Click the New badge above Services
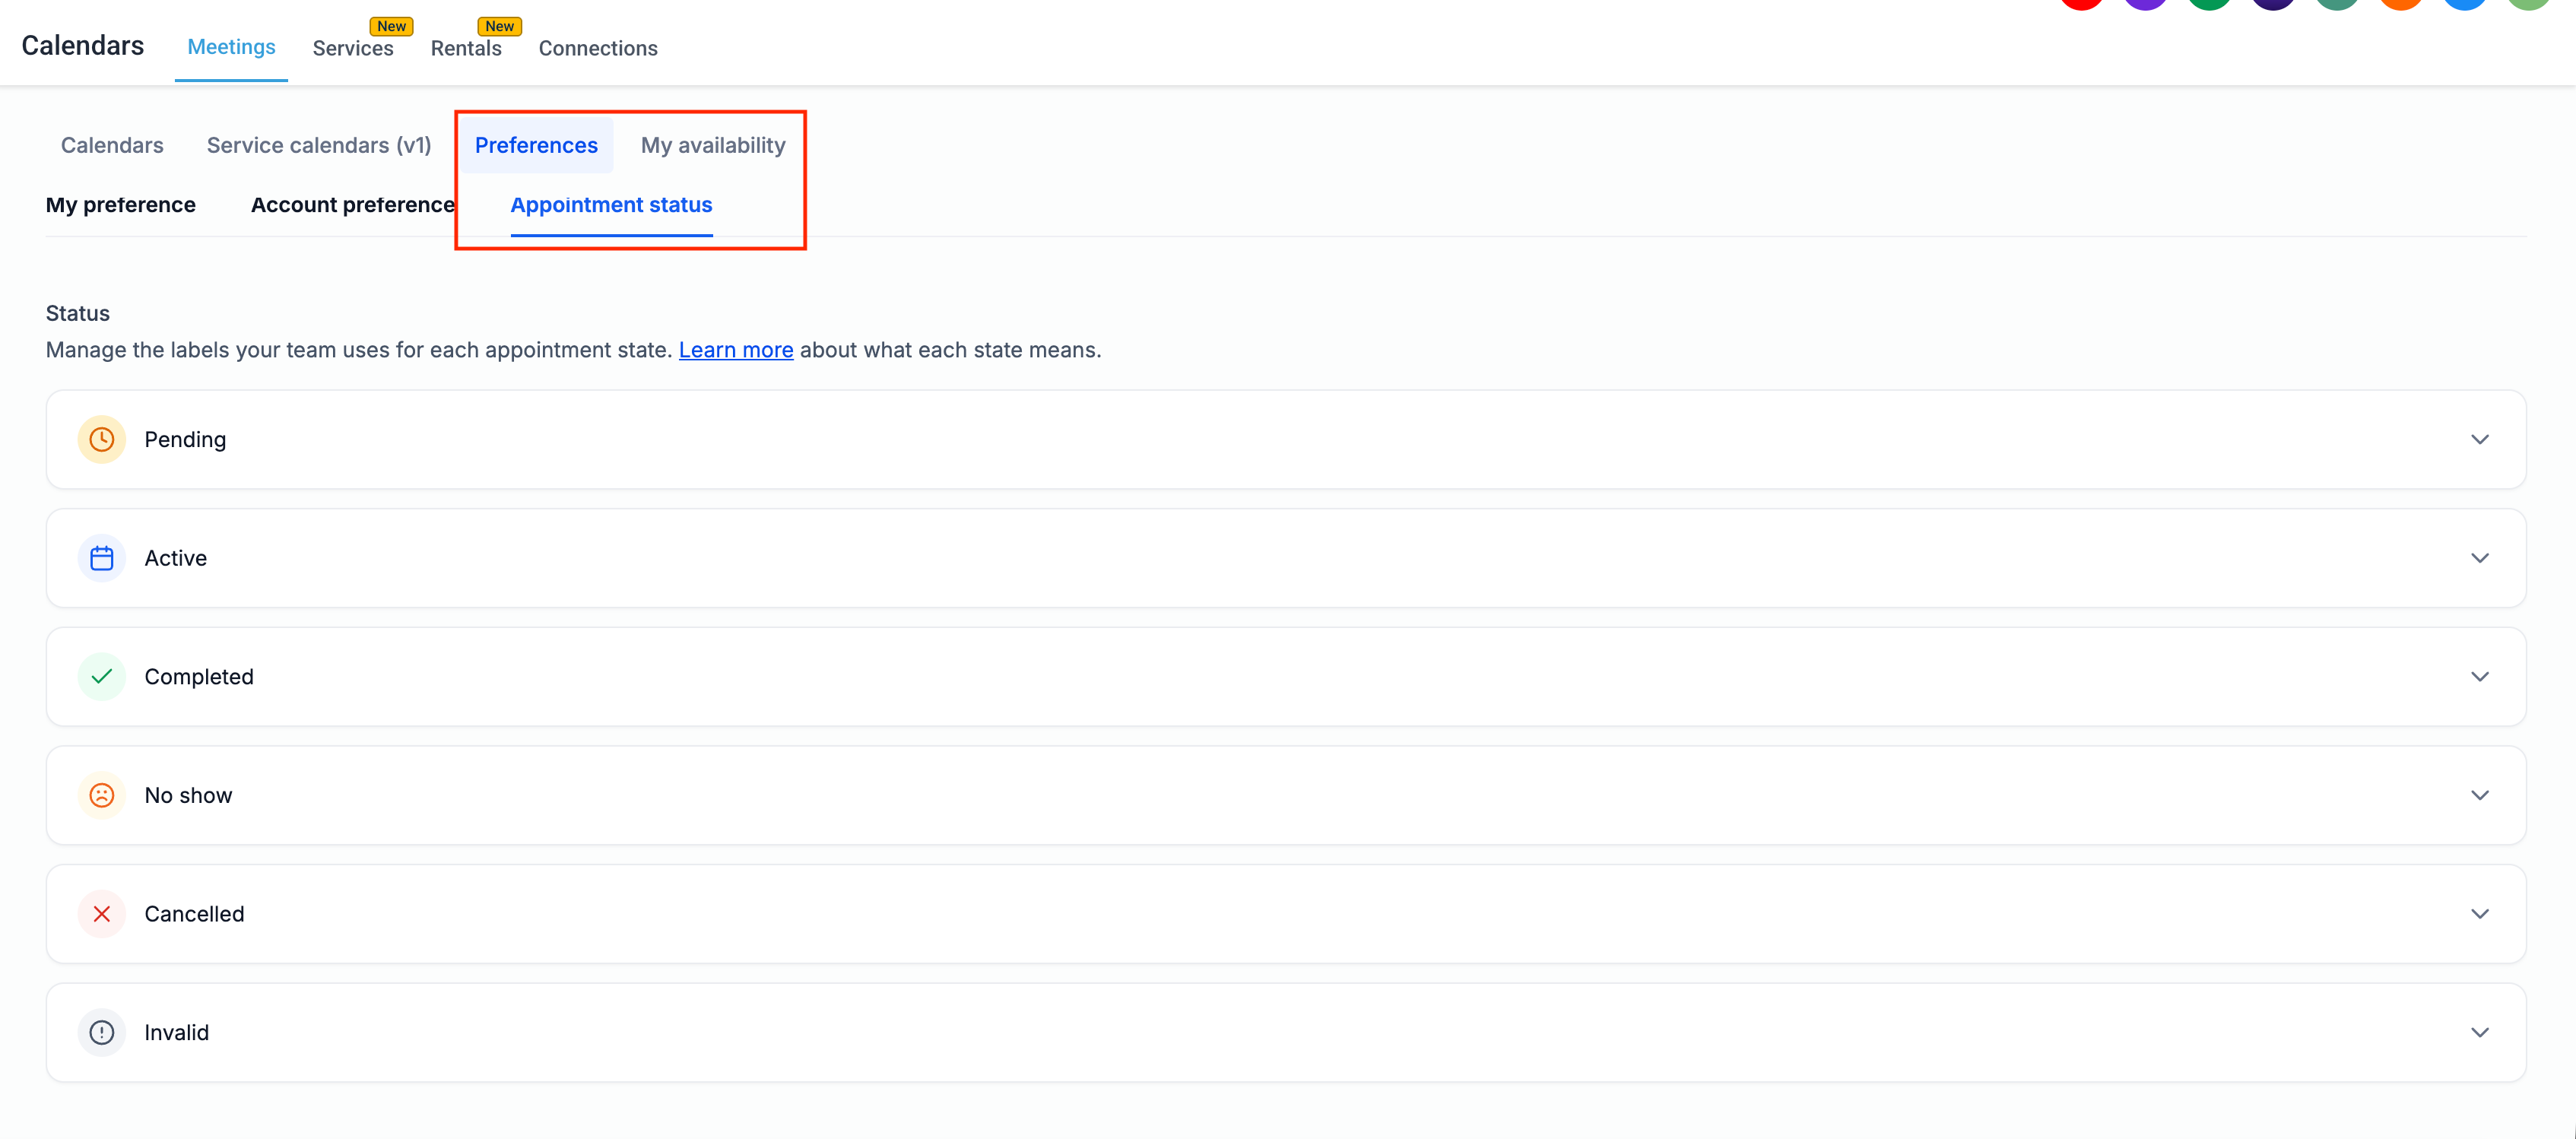 tap(391, 26)
